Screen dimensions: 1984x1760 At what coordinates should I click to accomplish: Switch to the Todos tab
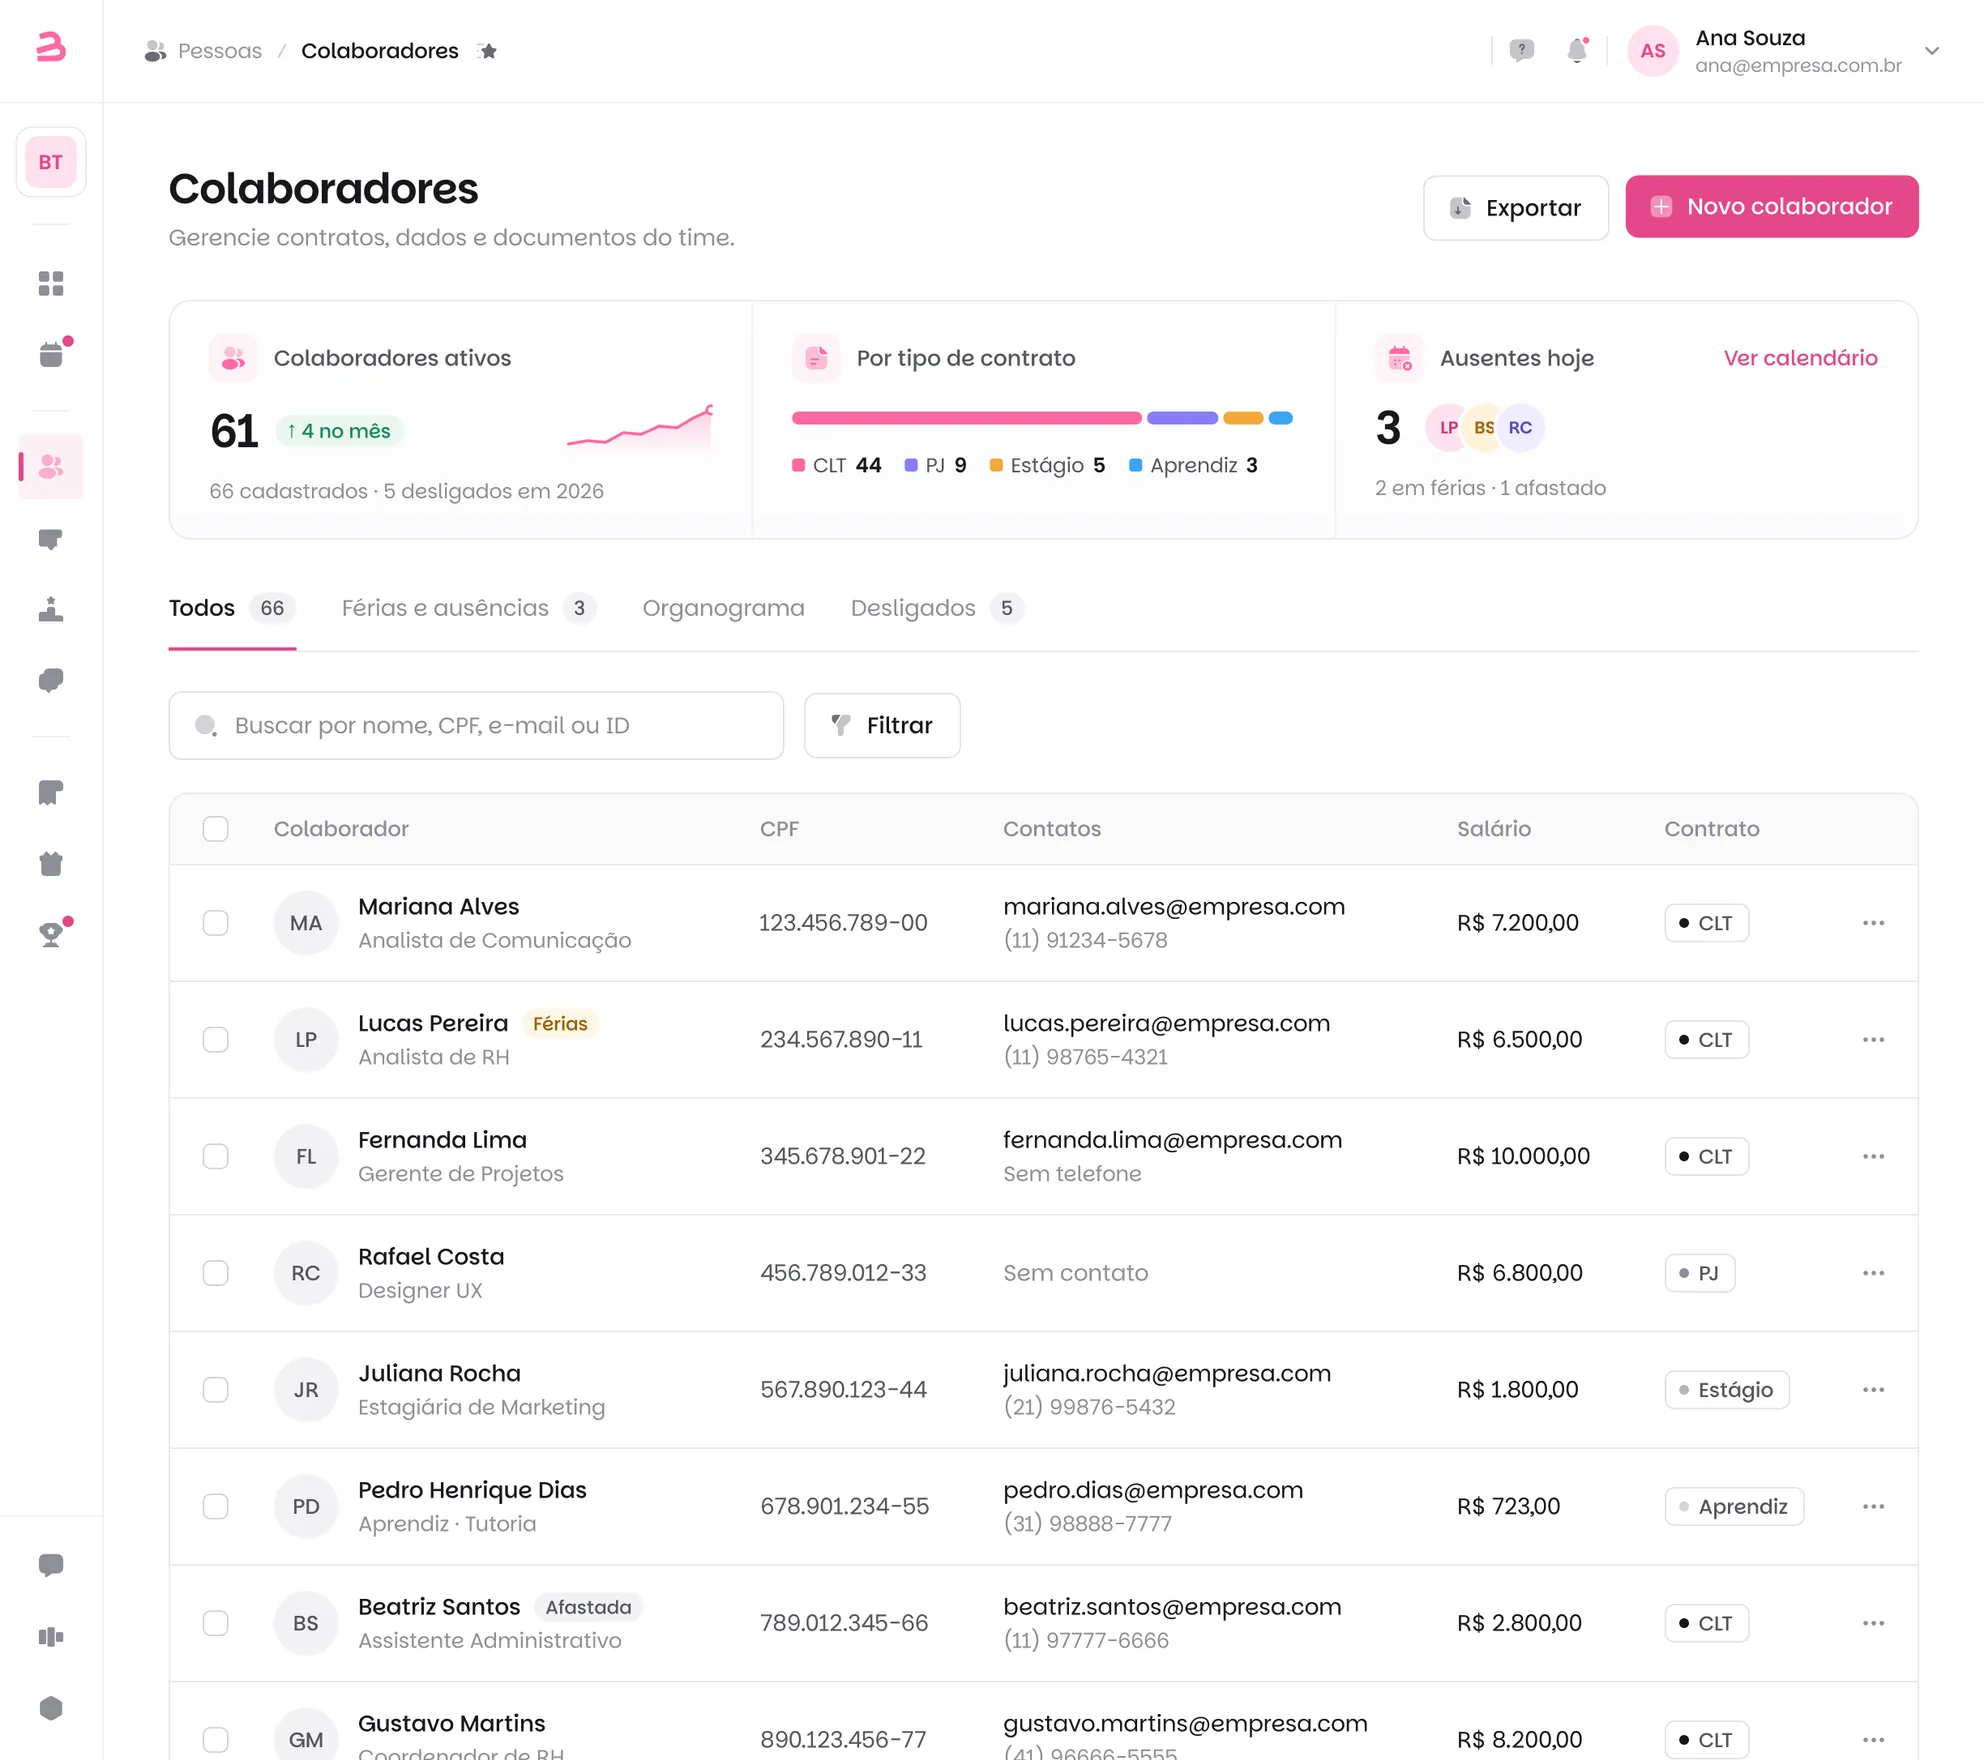[232, 608]
